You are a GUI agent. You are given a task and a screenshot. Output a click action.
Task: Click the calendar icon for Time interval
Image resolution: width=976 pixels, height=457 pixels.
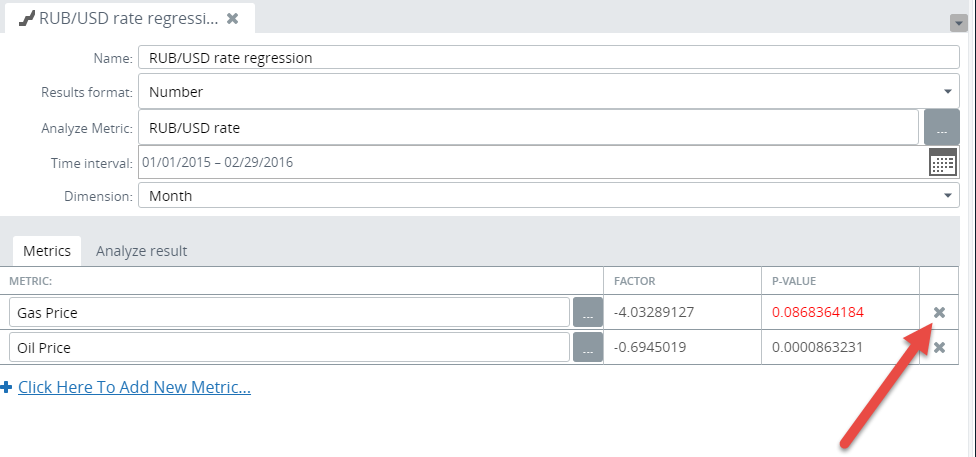[x=942, y=162]
